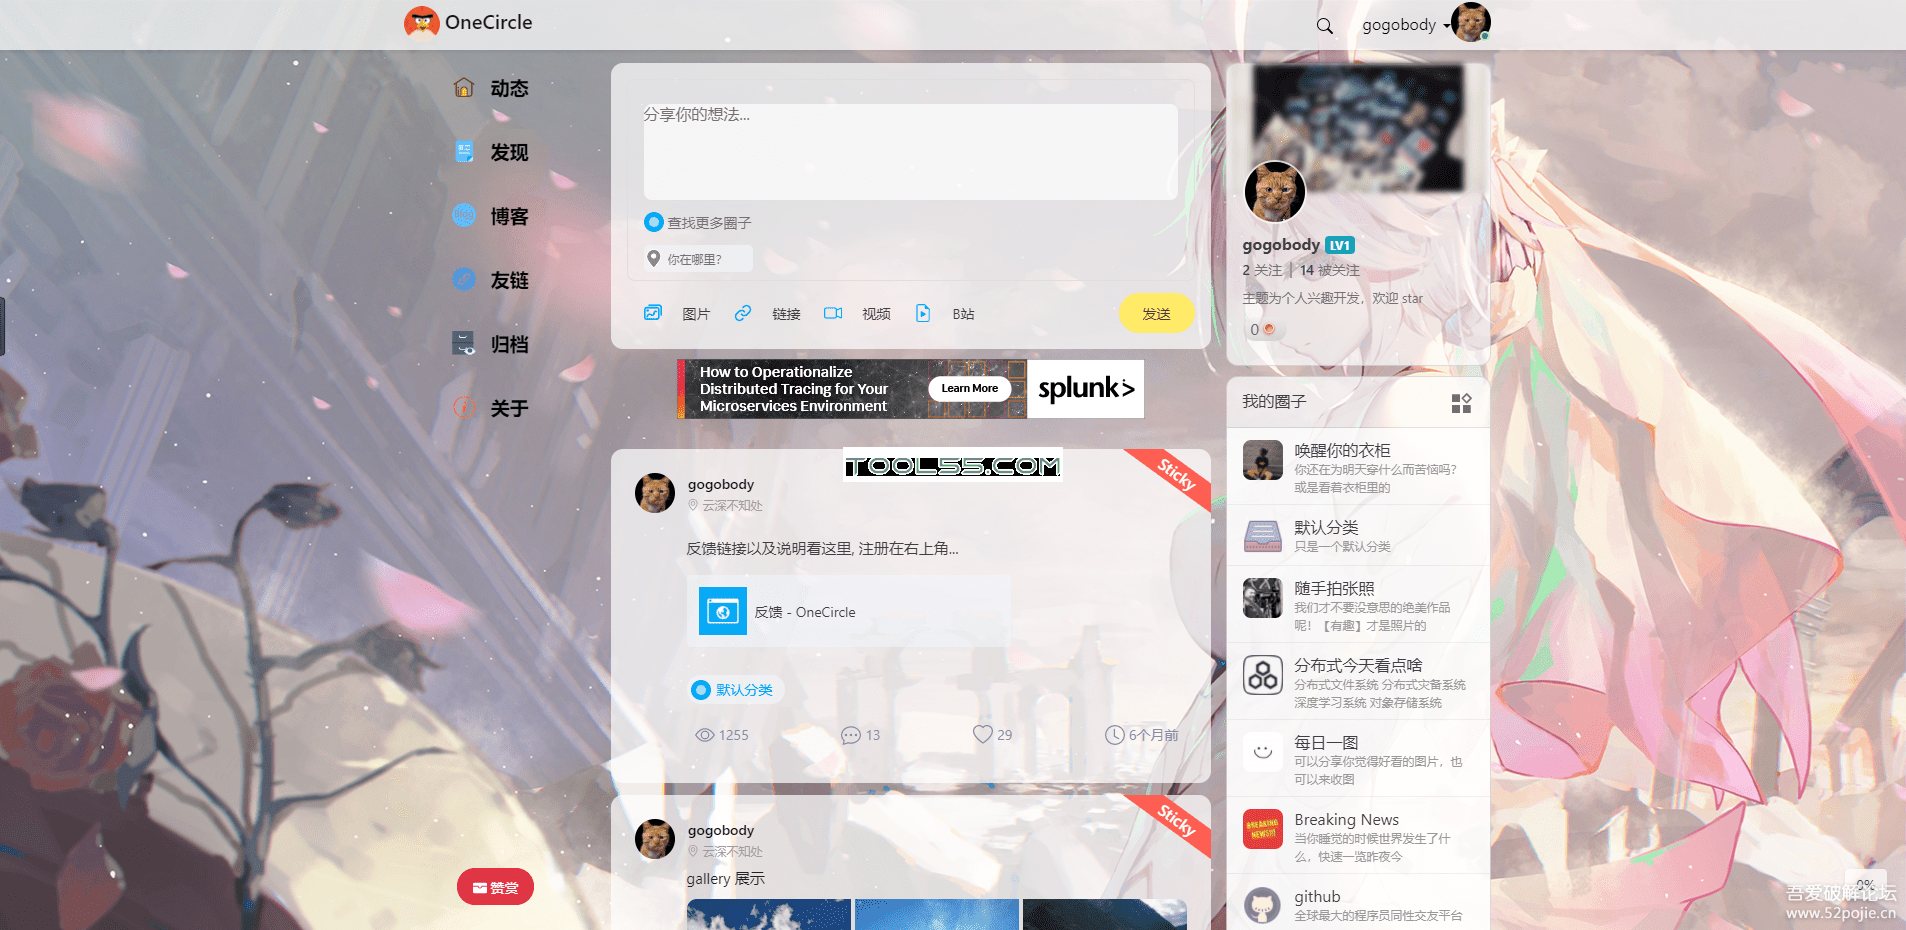Click the view count eye icon 1255
1906x930 pixels.
705,735
